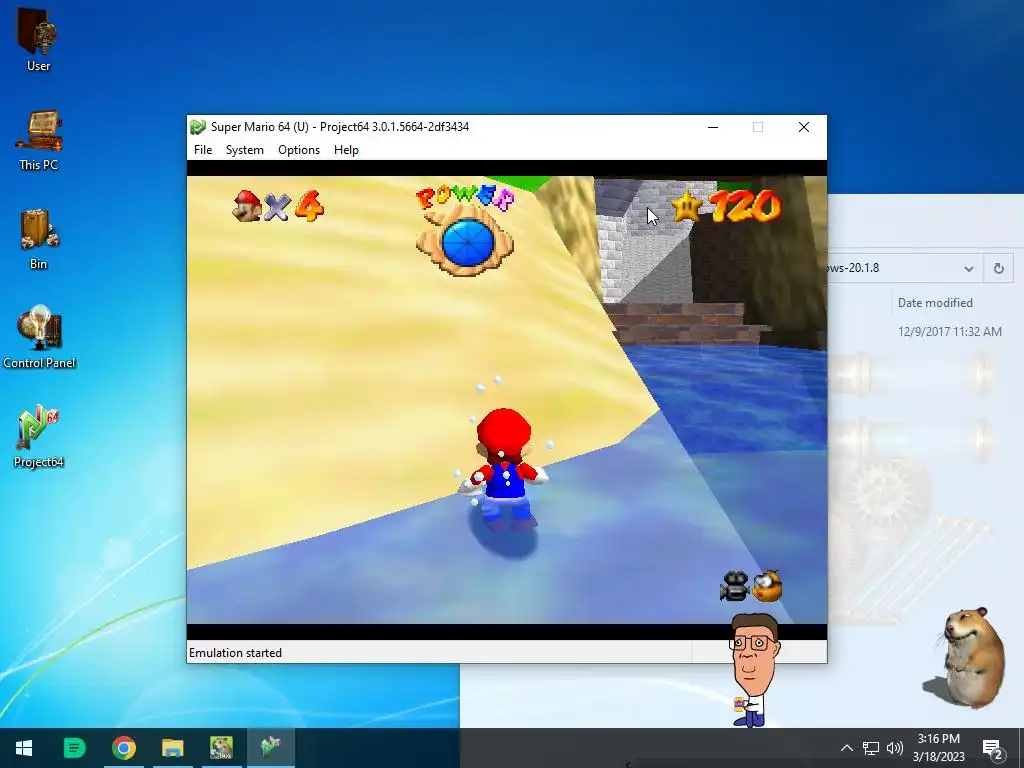The height and width of the screenshot is (768, 1024).
Task: Show hidden system tray icons
Action: [x=846, y=748]
